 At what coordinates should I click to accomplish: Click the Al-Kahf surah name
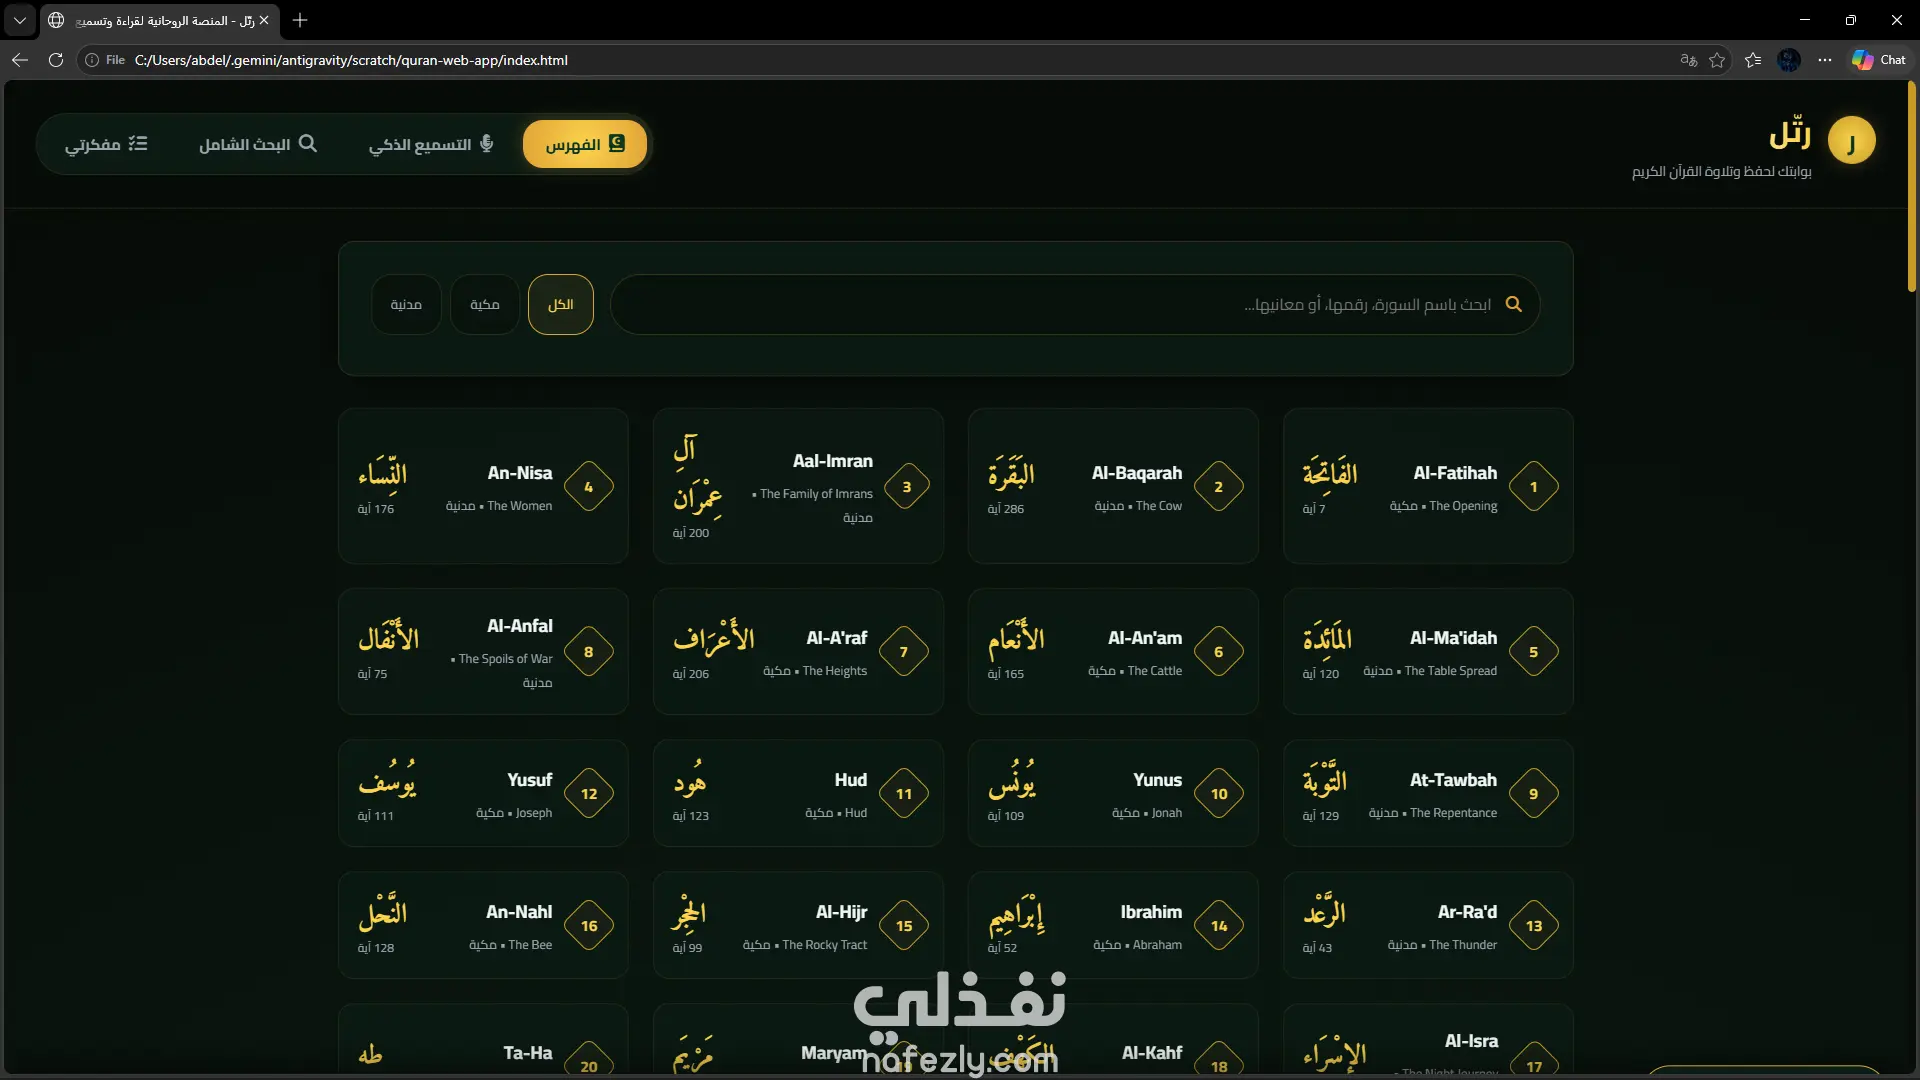tap(1152, 1053)
